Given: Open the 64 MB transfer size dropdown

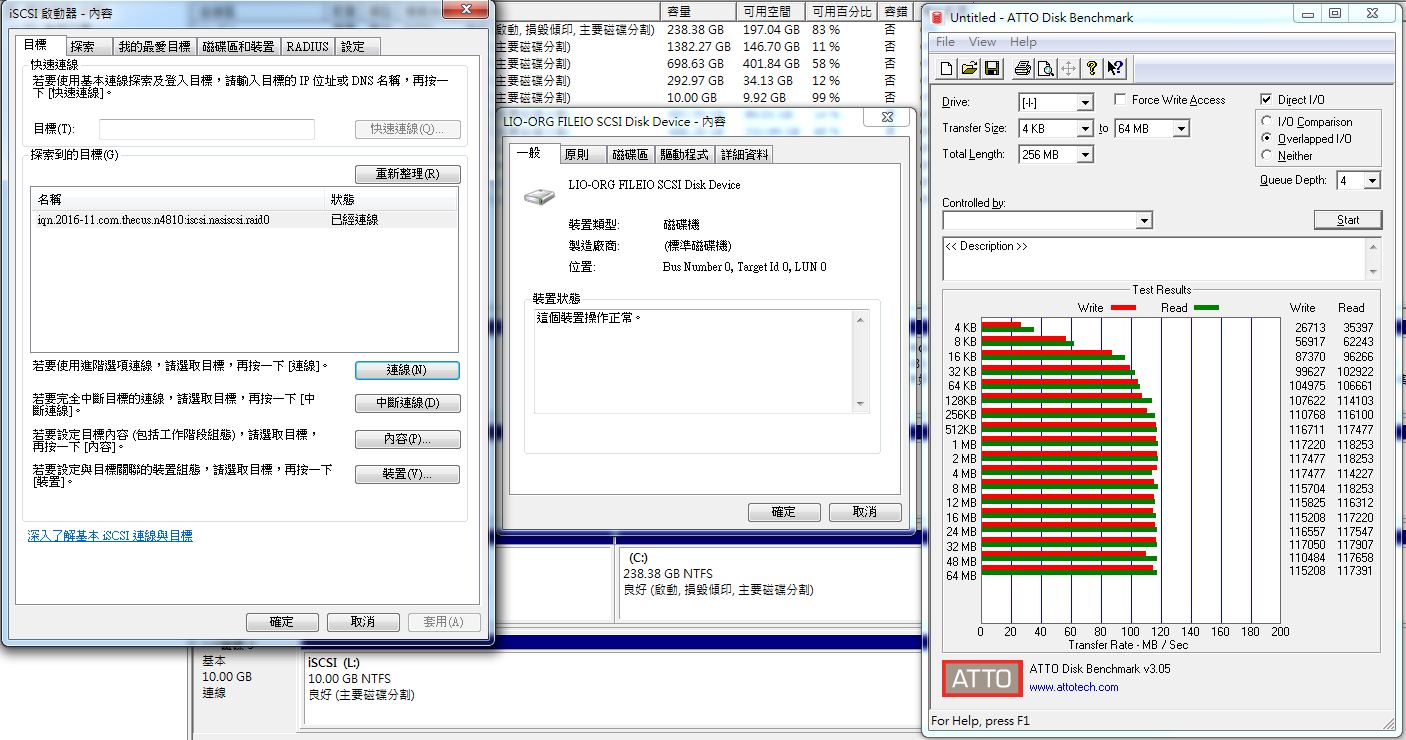Looking at the screenshot, I should pos(1181,129).
